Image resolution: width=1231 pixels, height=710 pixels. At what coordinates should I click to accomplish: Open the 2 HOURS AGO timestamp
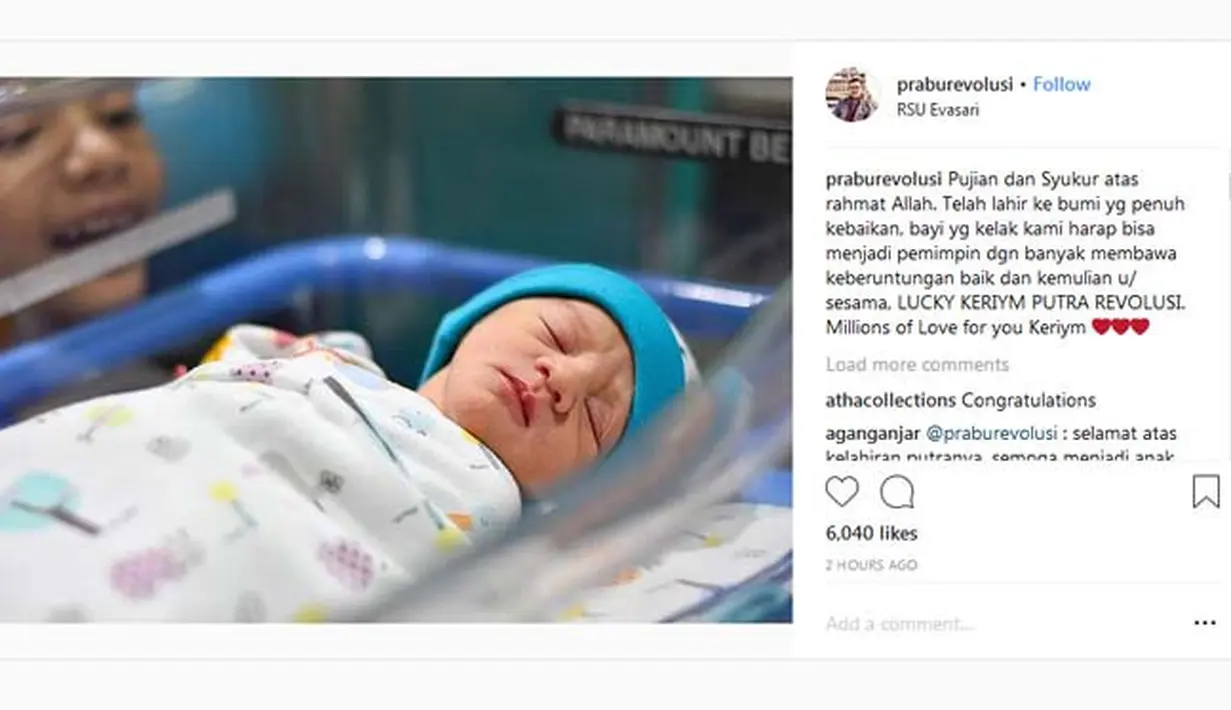click(x=871, y=565)
